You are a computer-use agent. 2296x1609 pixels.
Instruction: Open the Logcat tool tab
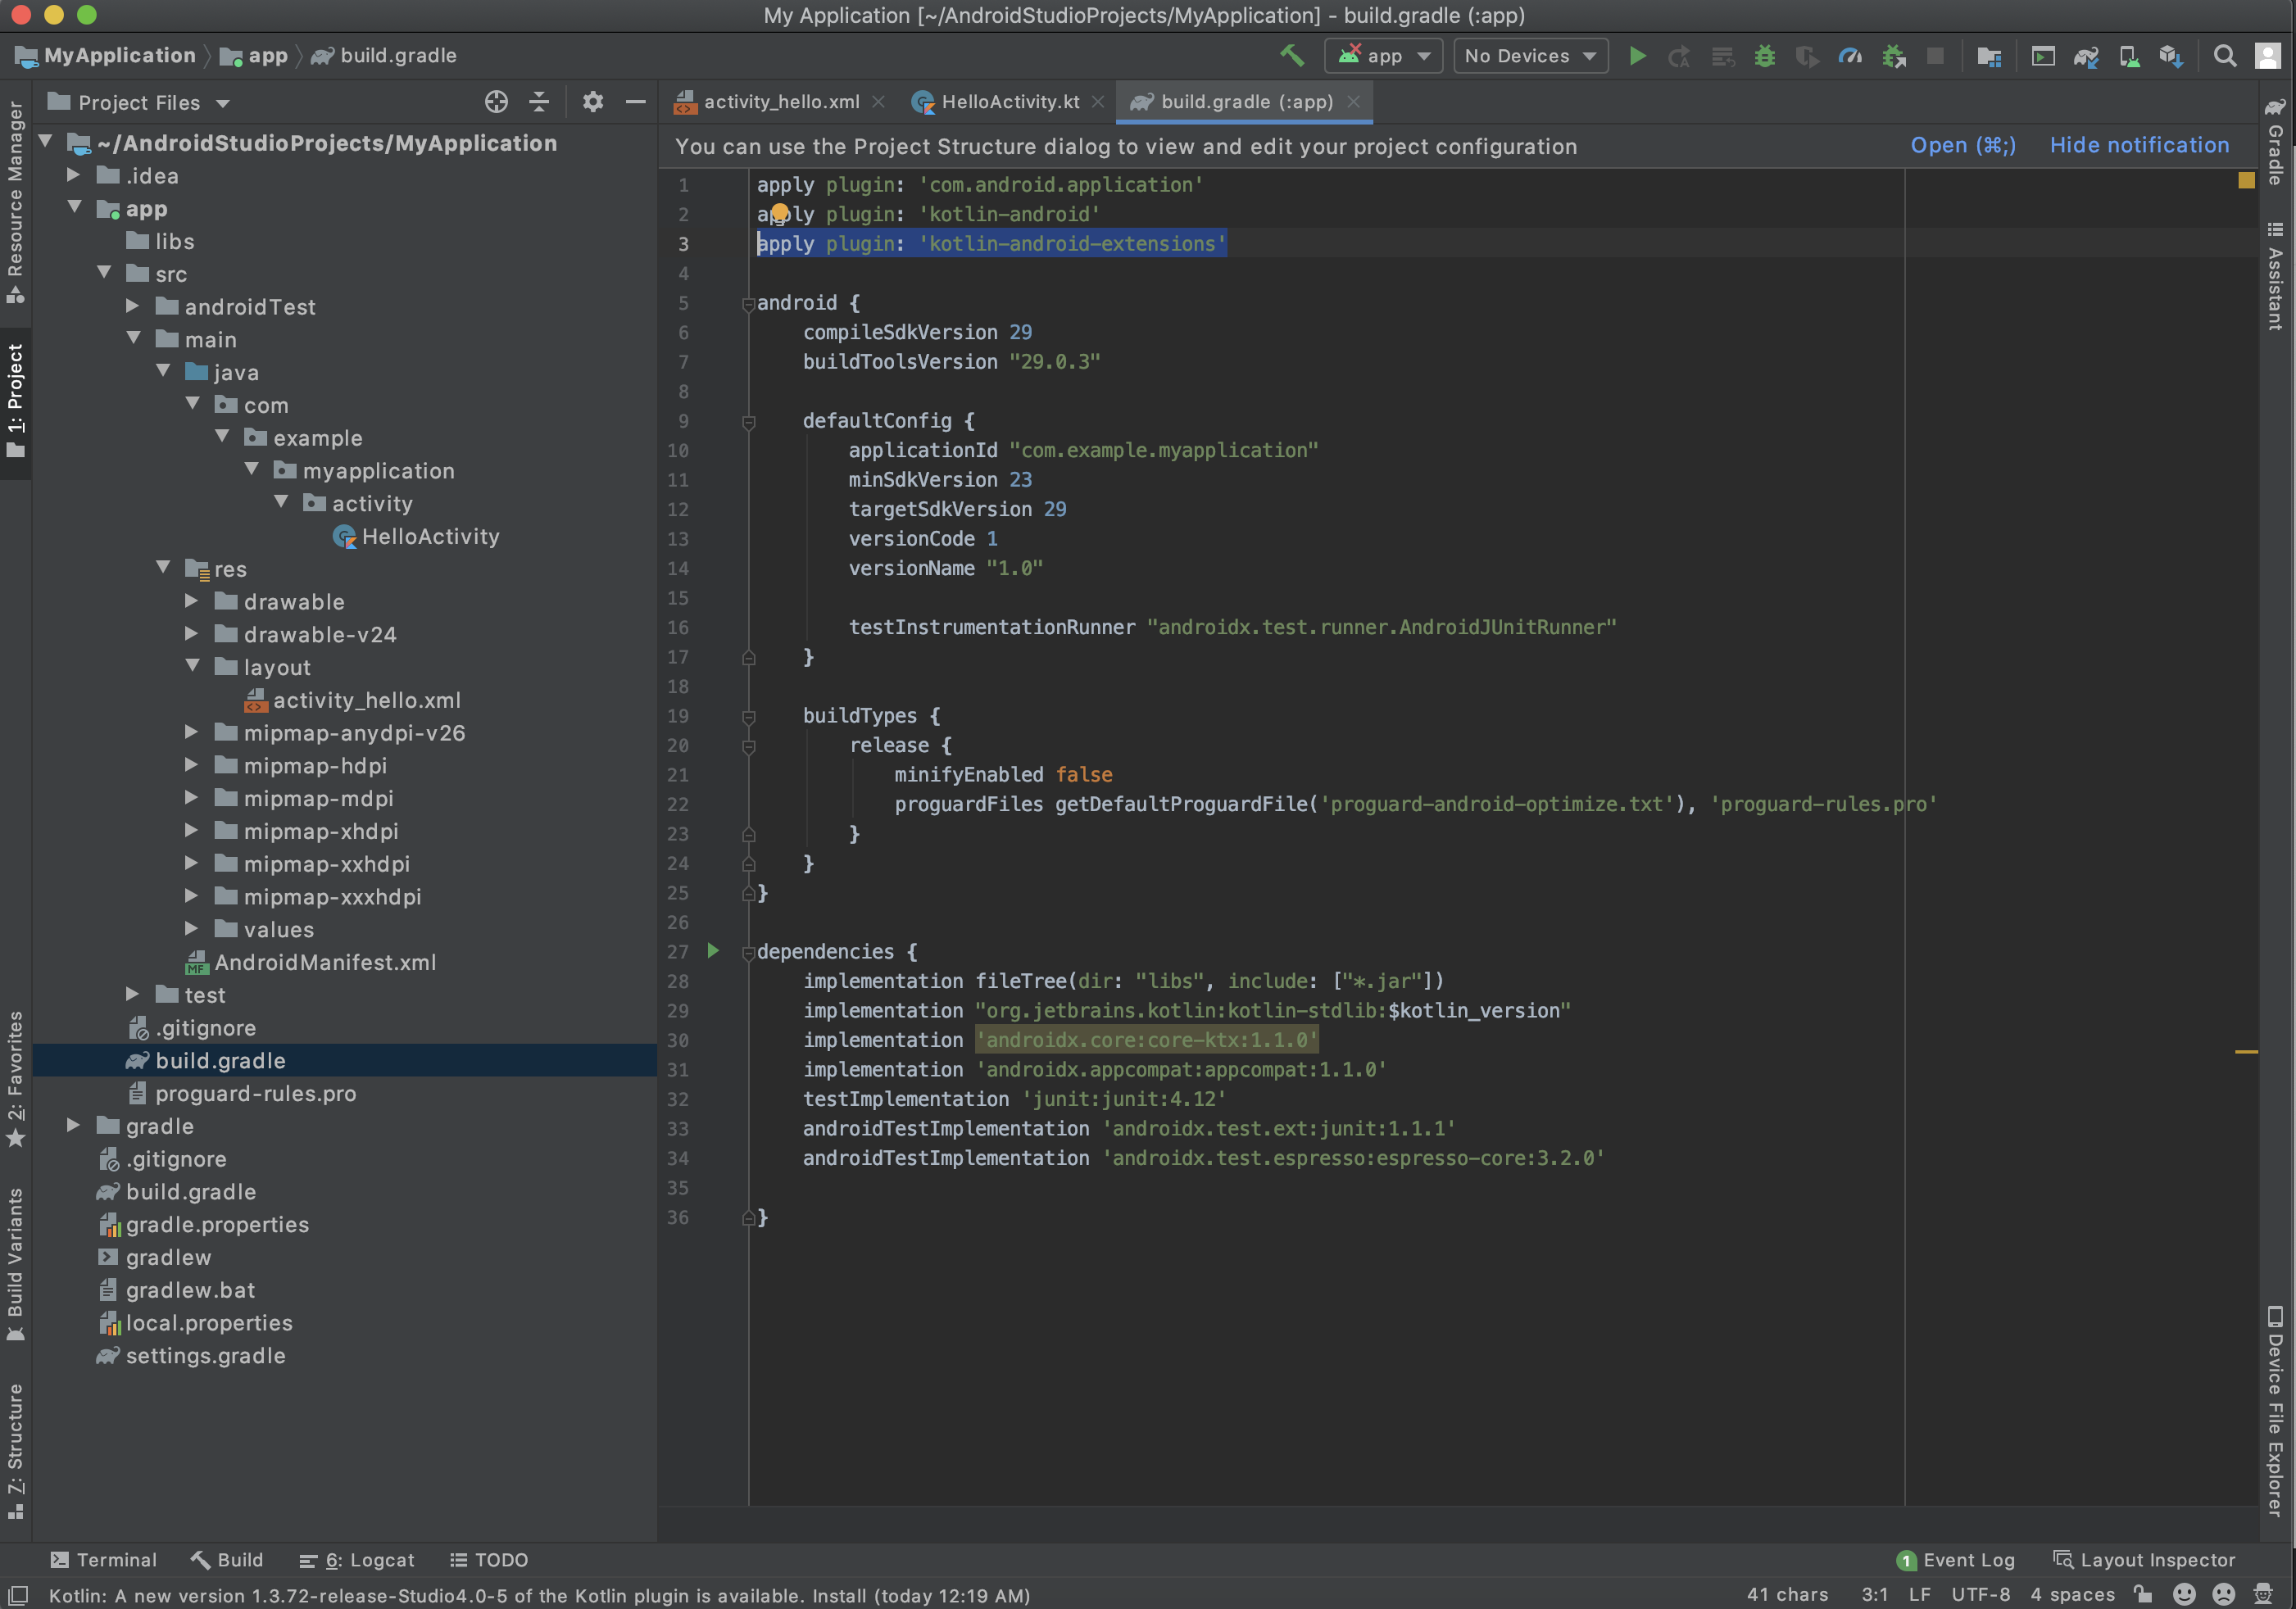(357, 1560)
